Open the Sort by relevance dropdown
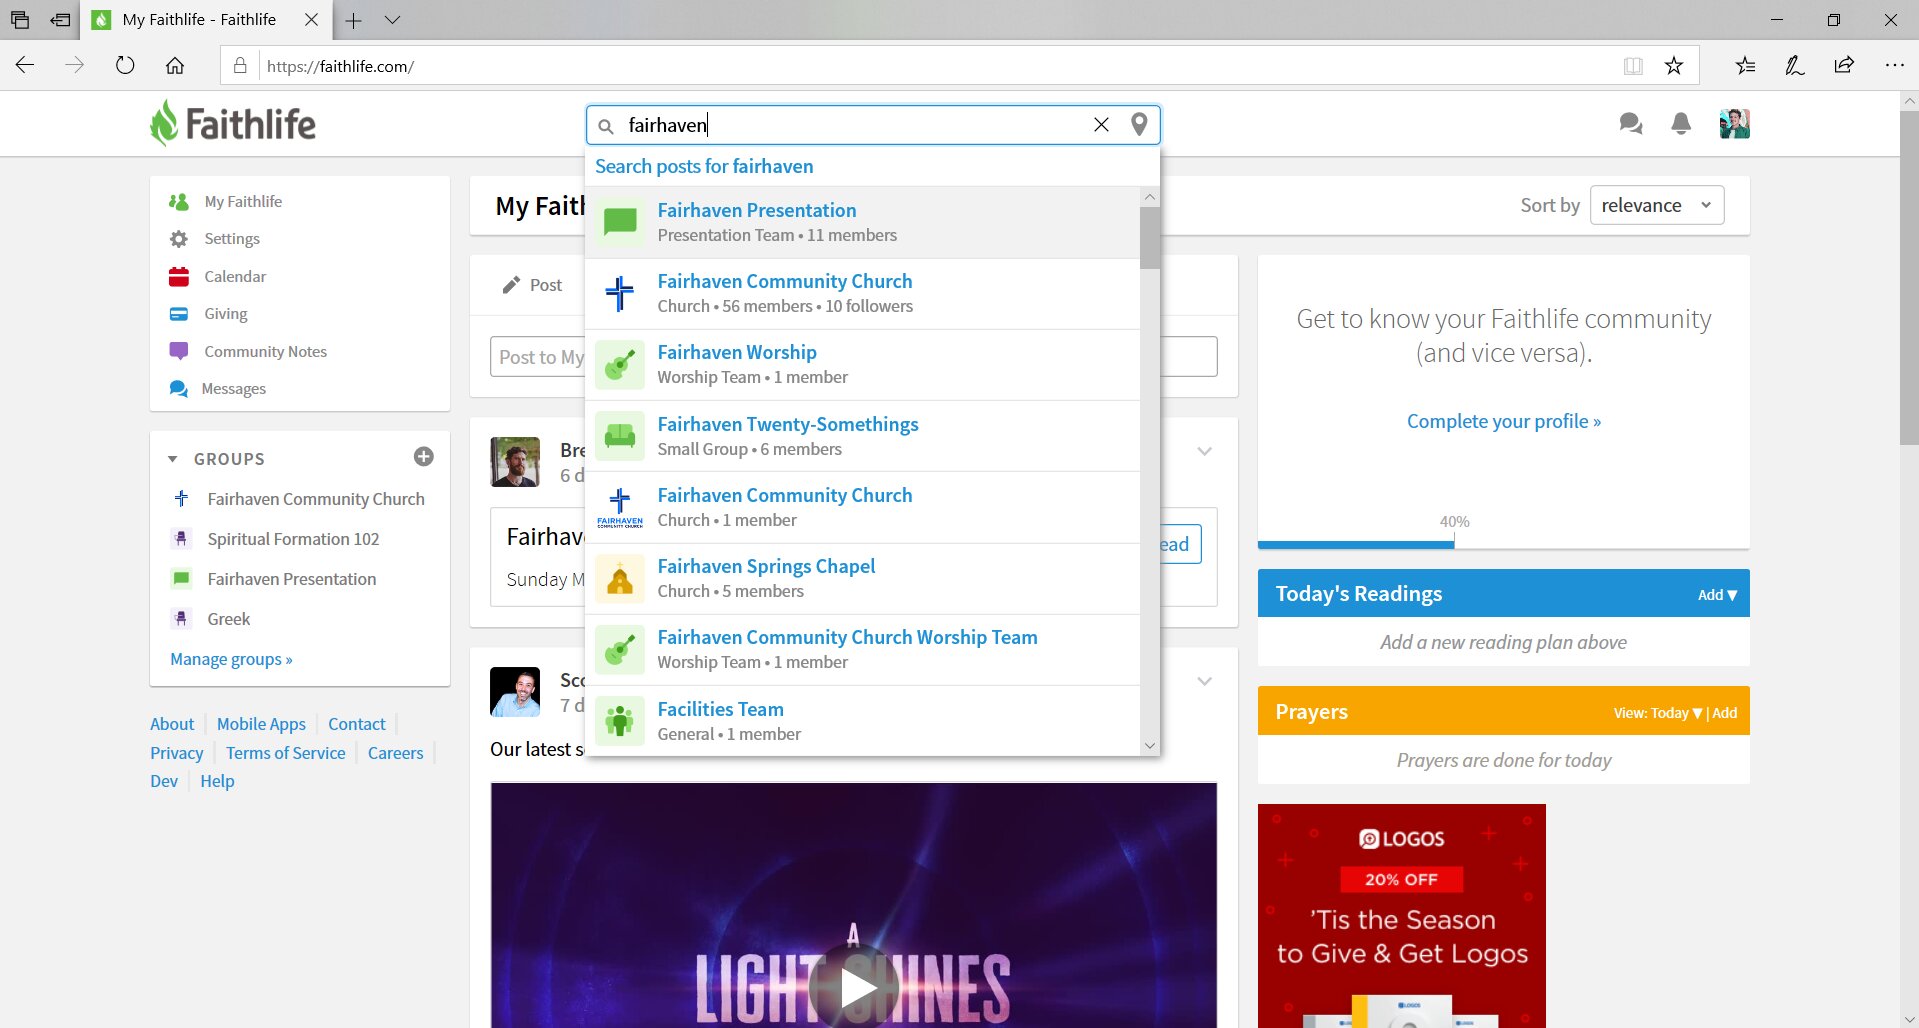 (1657, 205)
